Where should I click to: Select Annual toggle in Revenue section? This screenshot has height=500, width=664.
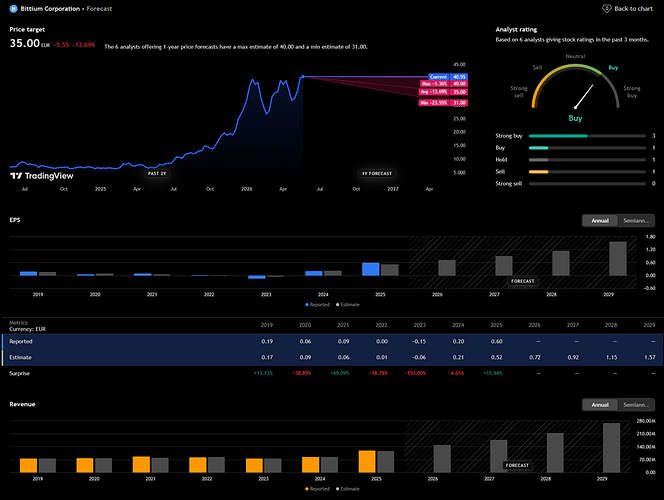[600, 405]
